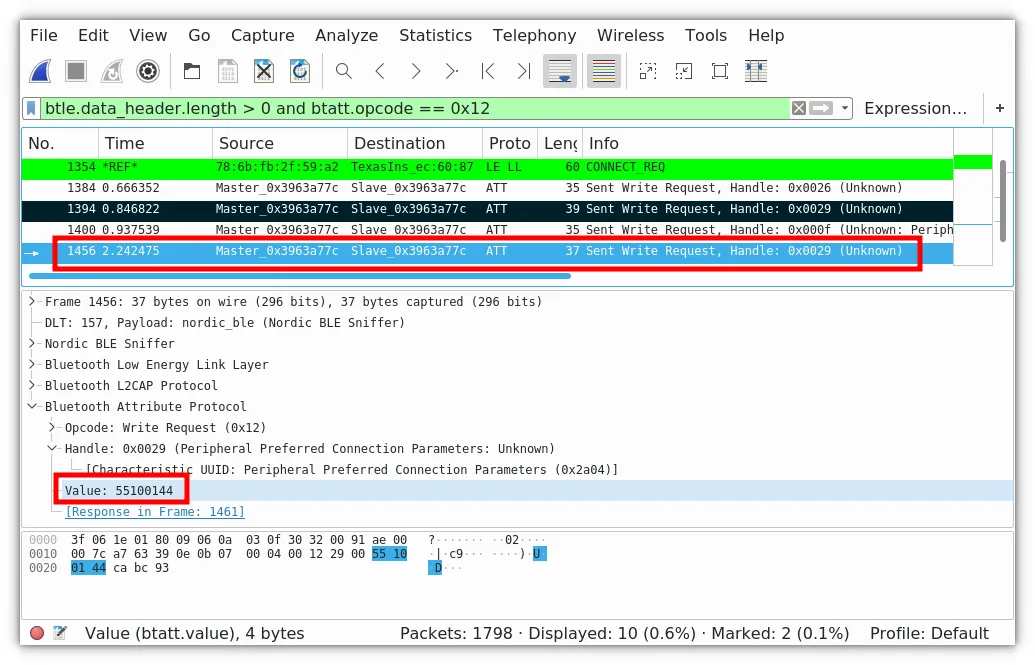The width and height of the screenshot is (1035, 665).
Task: Toggle auto scroll during live capture
Action: [x=560, y=71]
